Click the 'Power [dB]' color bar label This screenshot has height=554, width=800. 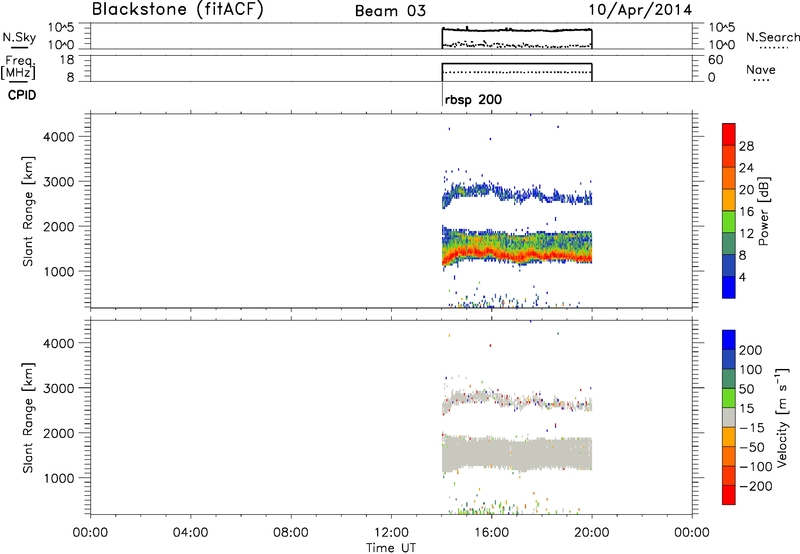click(763, 211)
